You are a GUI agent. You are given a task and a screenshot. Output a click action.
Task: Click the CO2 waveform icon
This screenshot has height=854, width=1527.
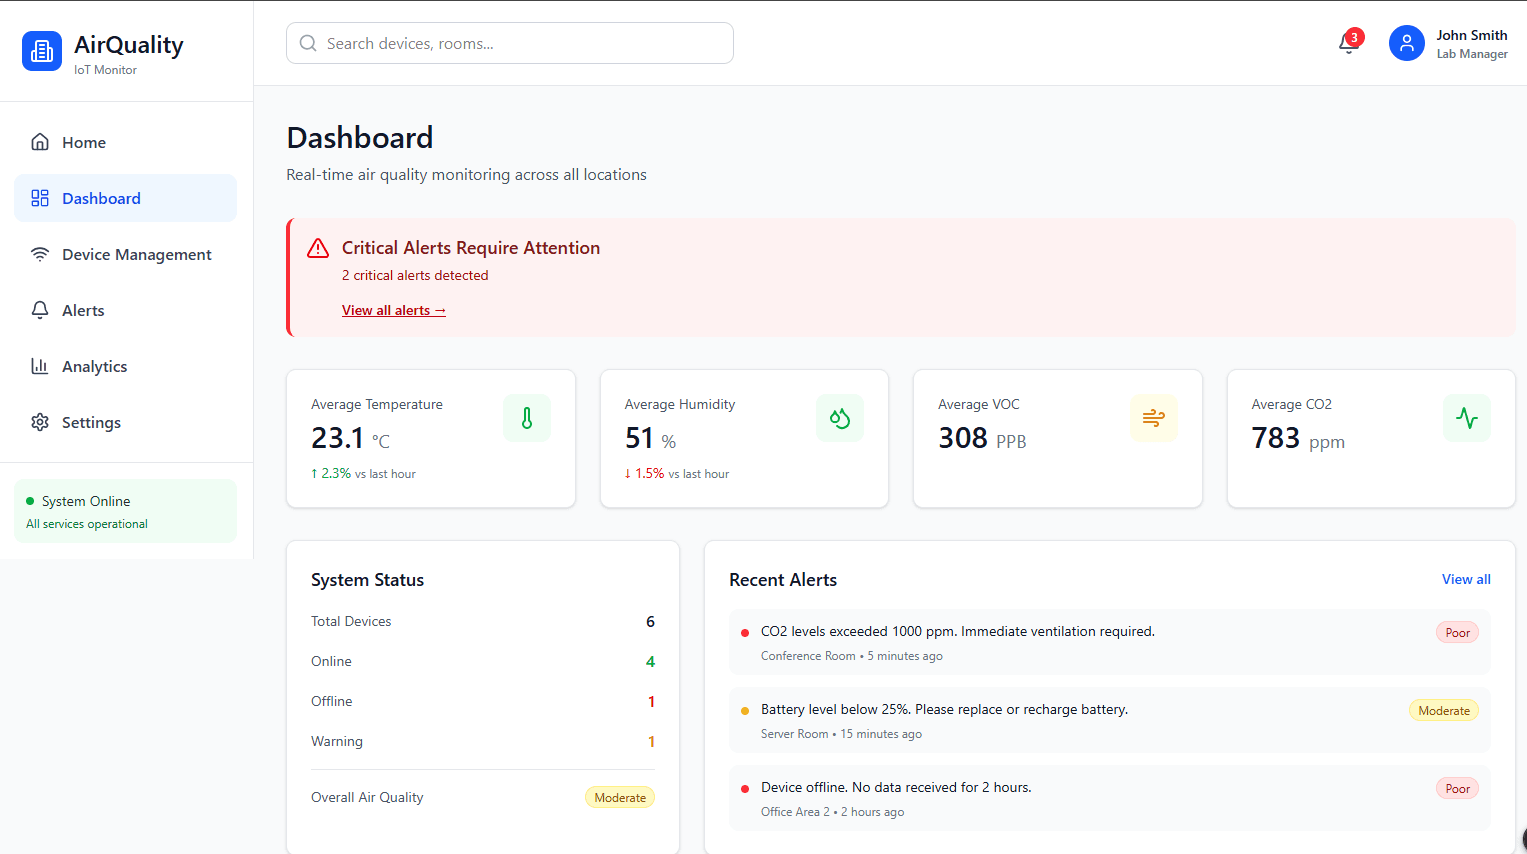pyautogui.click(x=1466, y=417)
